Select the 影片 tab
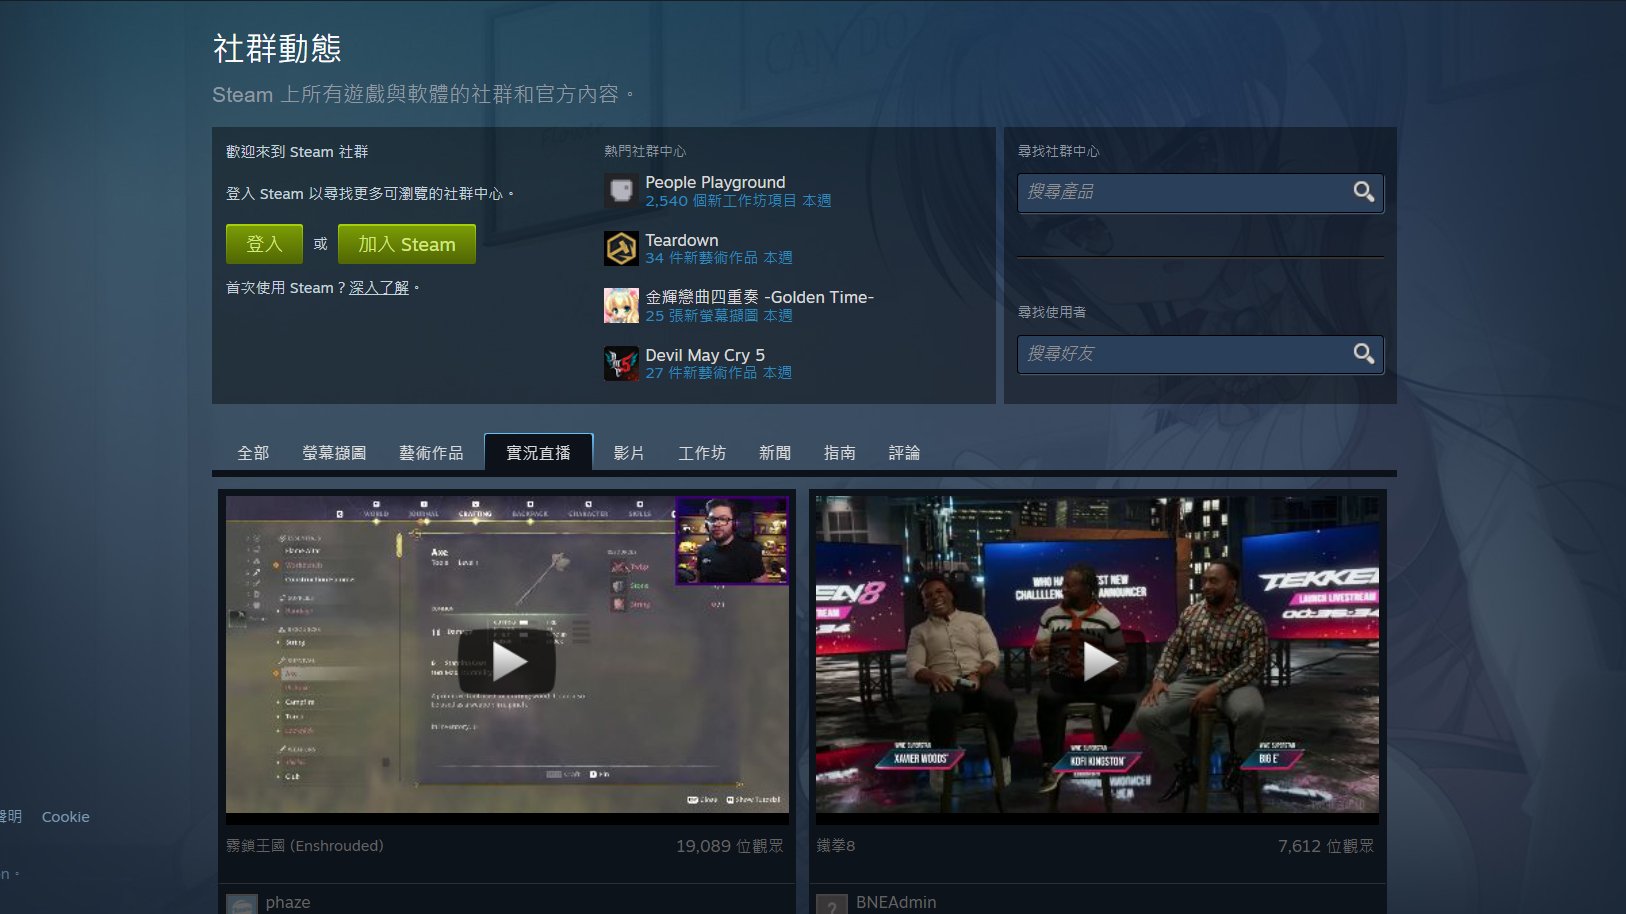Image resolution: width=1626 pixels, height=914 pixels. 629,453
